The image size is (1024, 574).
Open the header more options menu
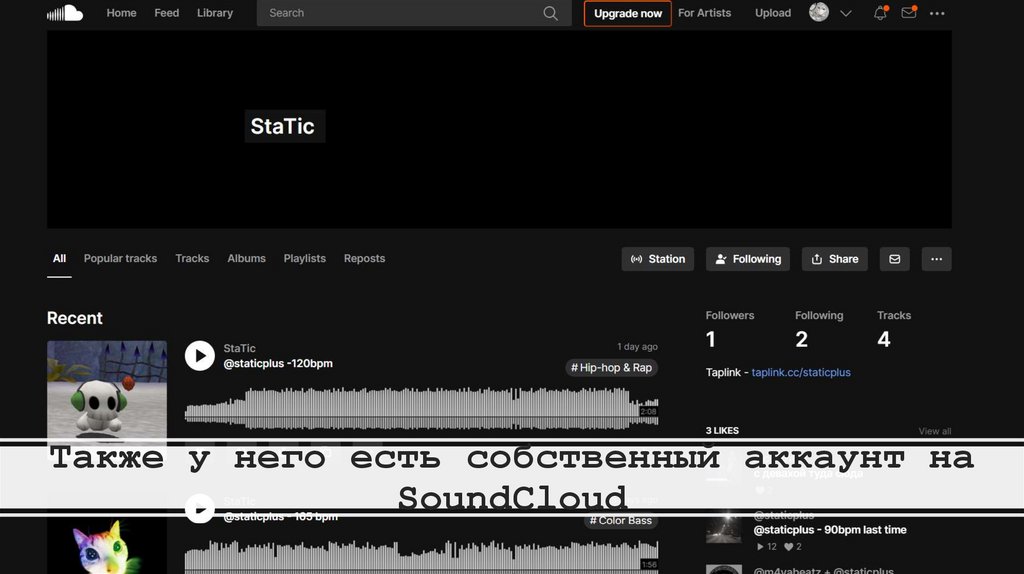937,13
